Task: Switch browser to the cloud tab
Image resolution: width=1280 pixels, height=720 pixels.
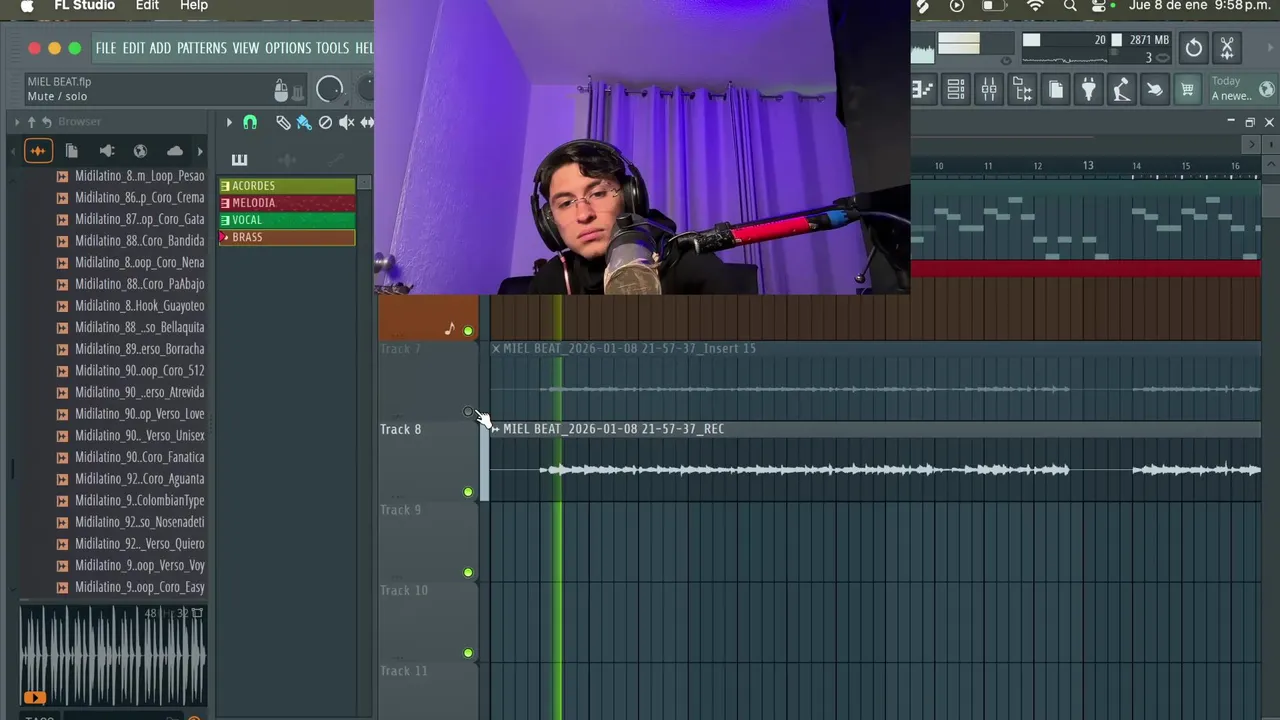Action: 175,151
